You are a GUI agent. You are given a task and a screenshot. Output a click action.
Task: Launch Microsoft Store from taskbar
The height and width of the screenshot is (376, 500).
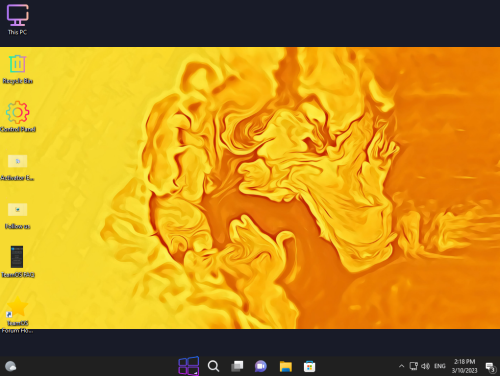click(x=309, y=366)
